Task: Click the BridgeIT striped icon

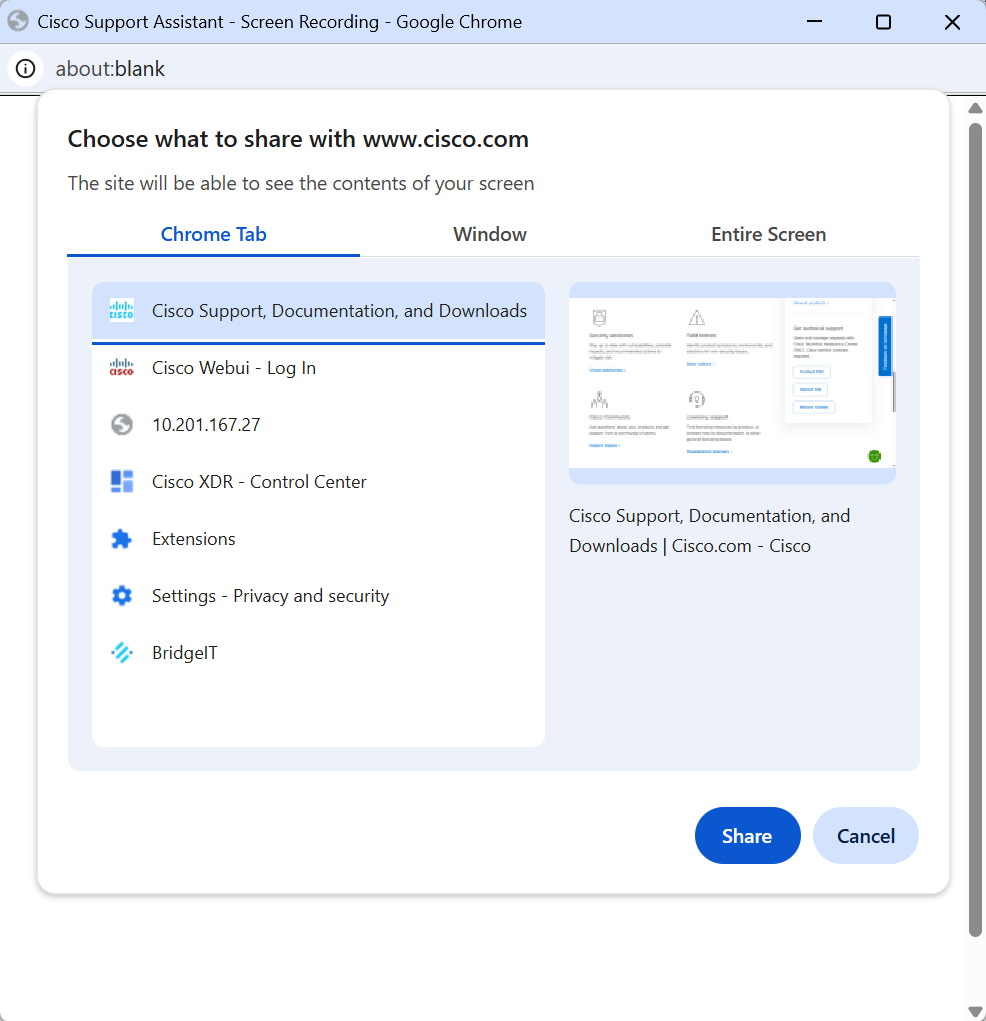Action: (122, 652)
